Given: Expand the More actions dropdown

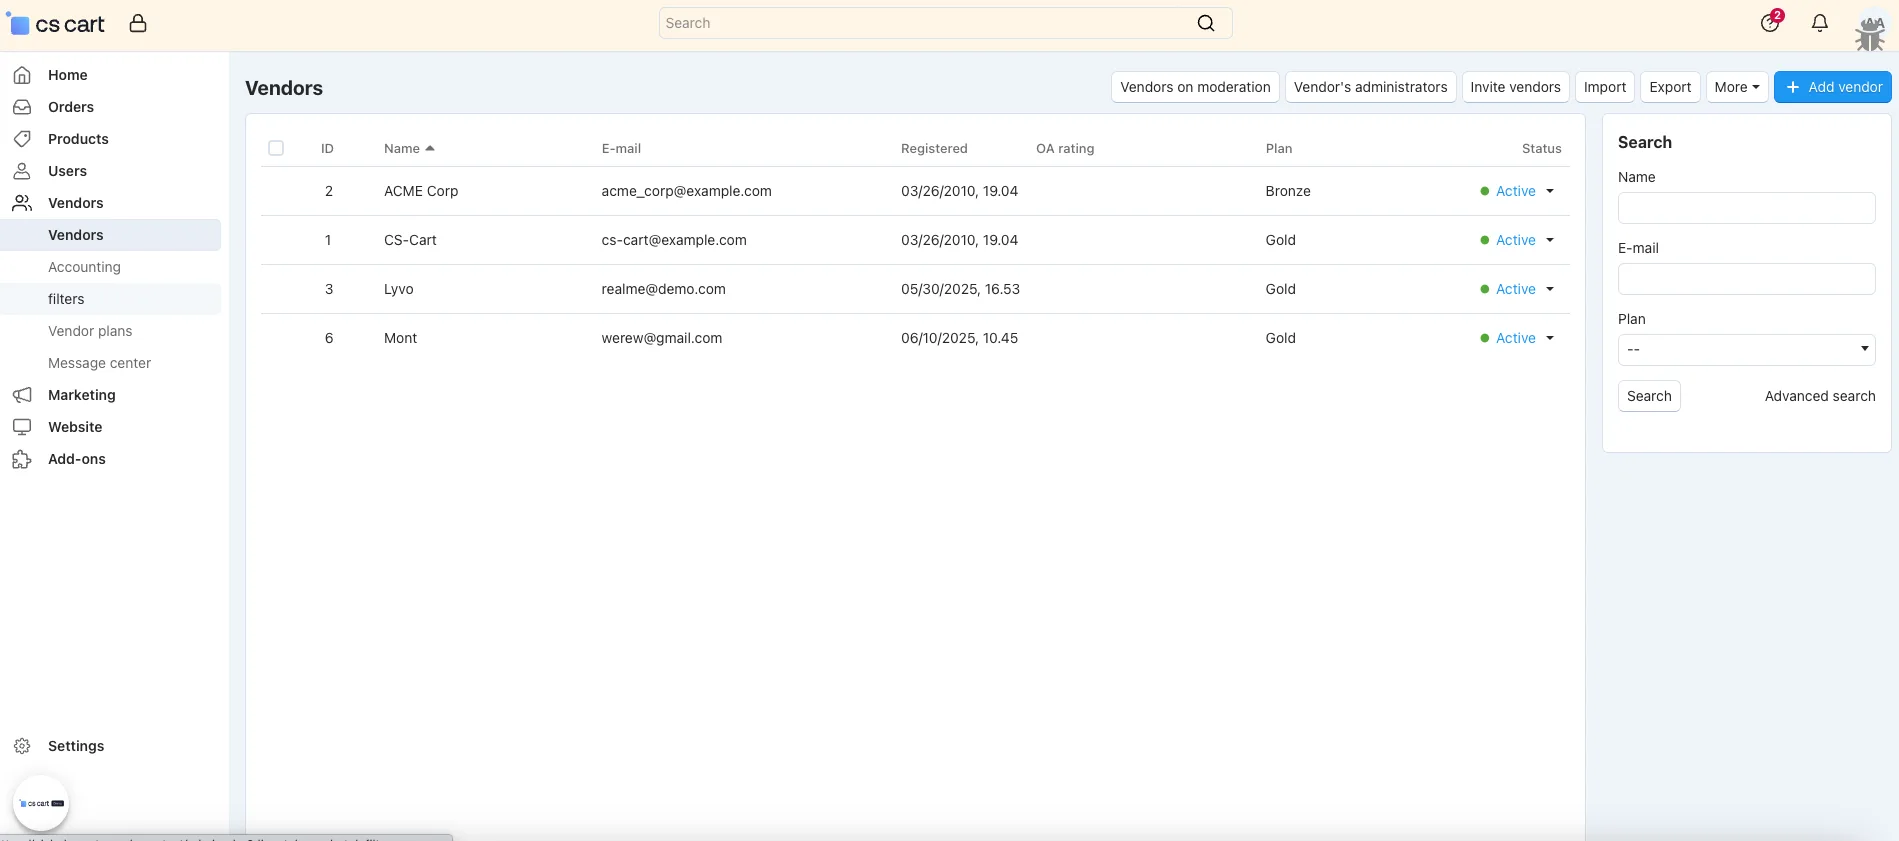Looking at the screenshot, I should (x=1737, y=87).
